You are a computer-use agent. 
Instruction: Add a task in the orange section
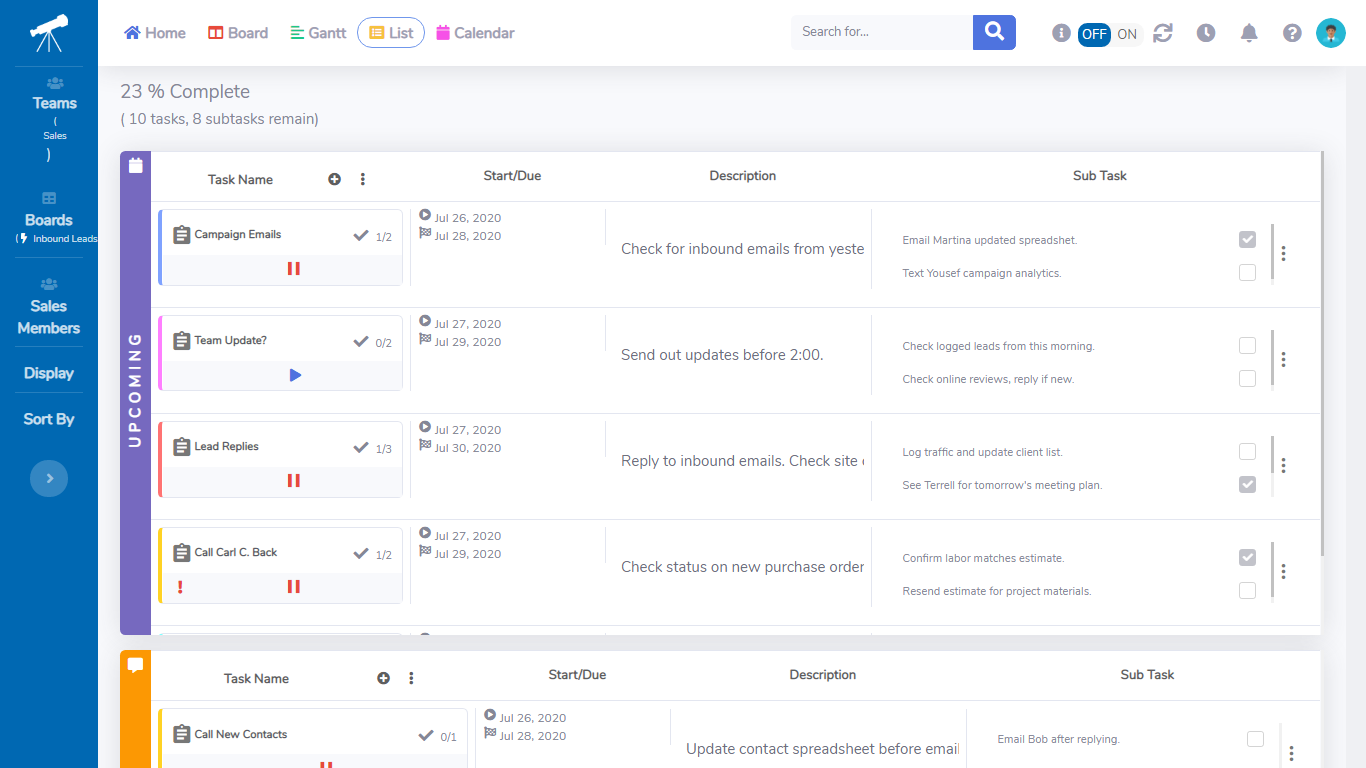pos(383,678)
